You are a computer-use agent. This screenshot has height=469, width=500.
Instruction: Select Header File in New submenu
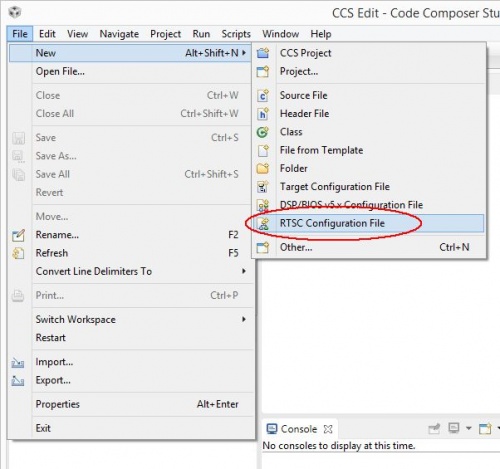coord(369,114)
